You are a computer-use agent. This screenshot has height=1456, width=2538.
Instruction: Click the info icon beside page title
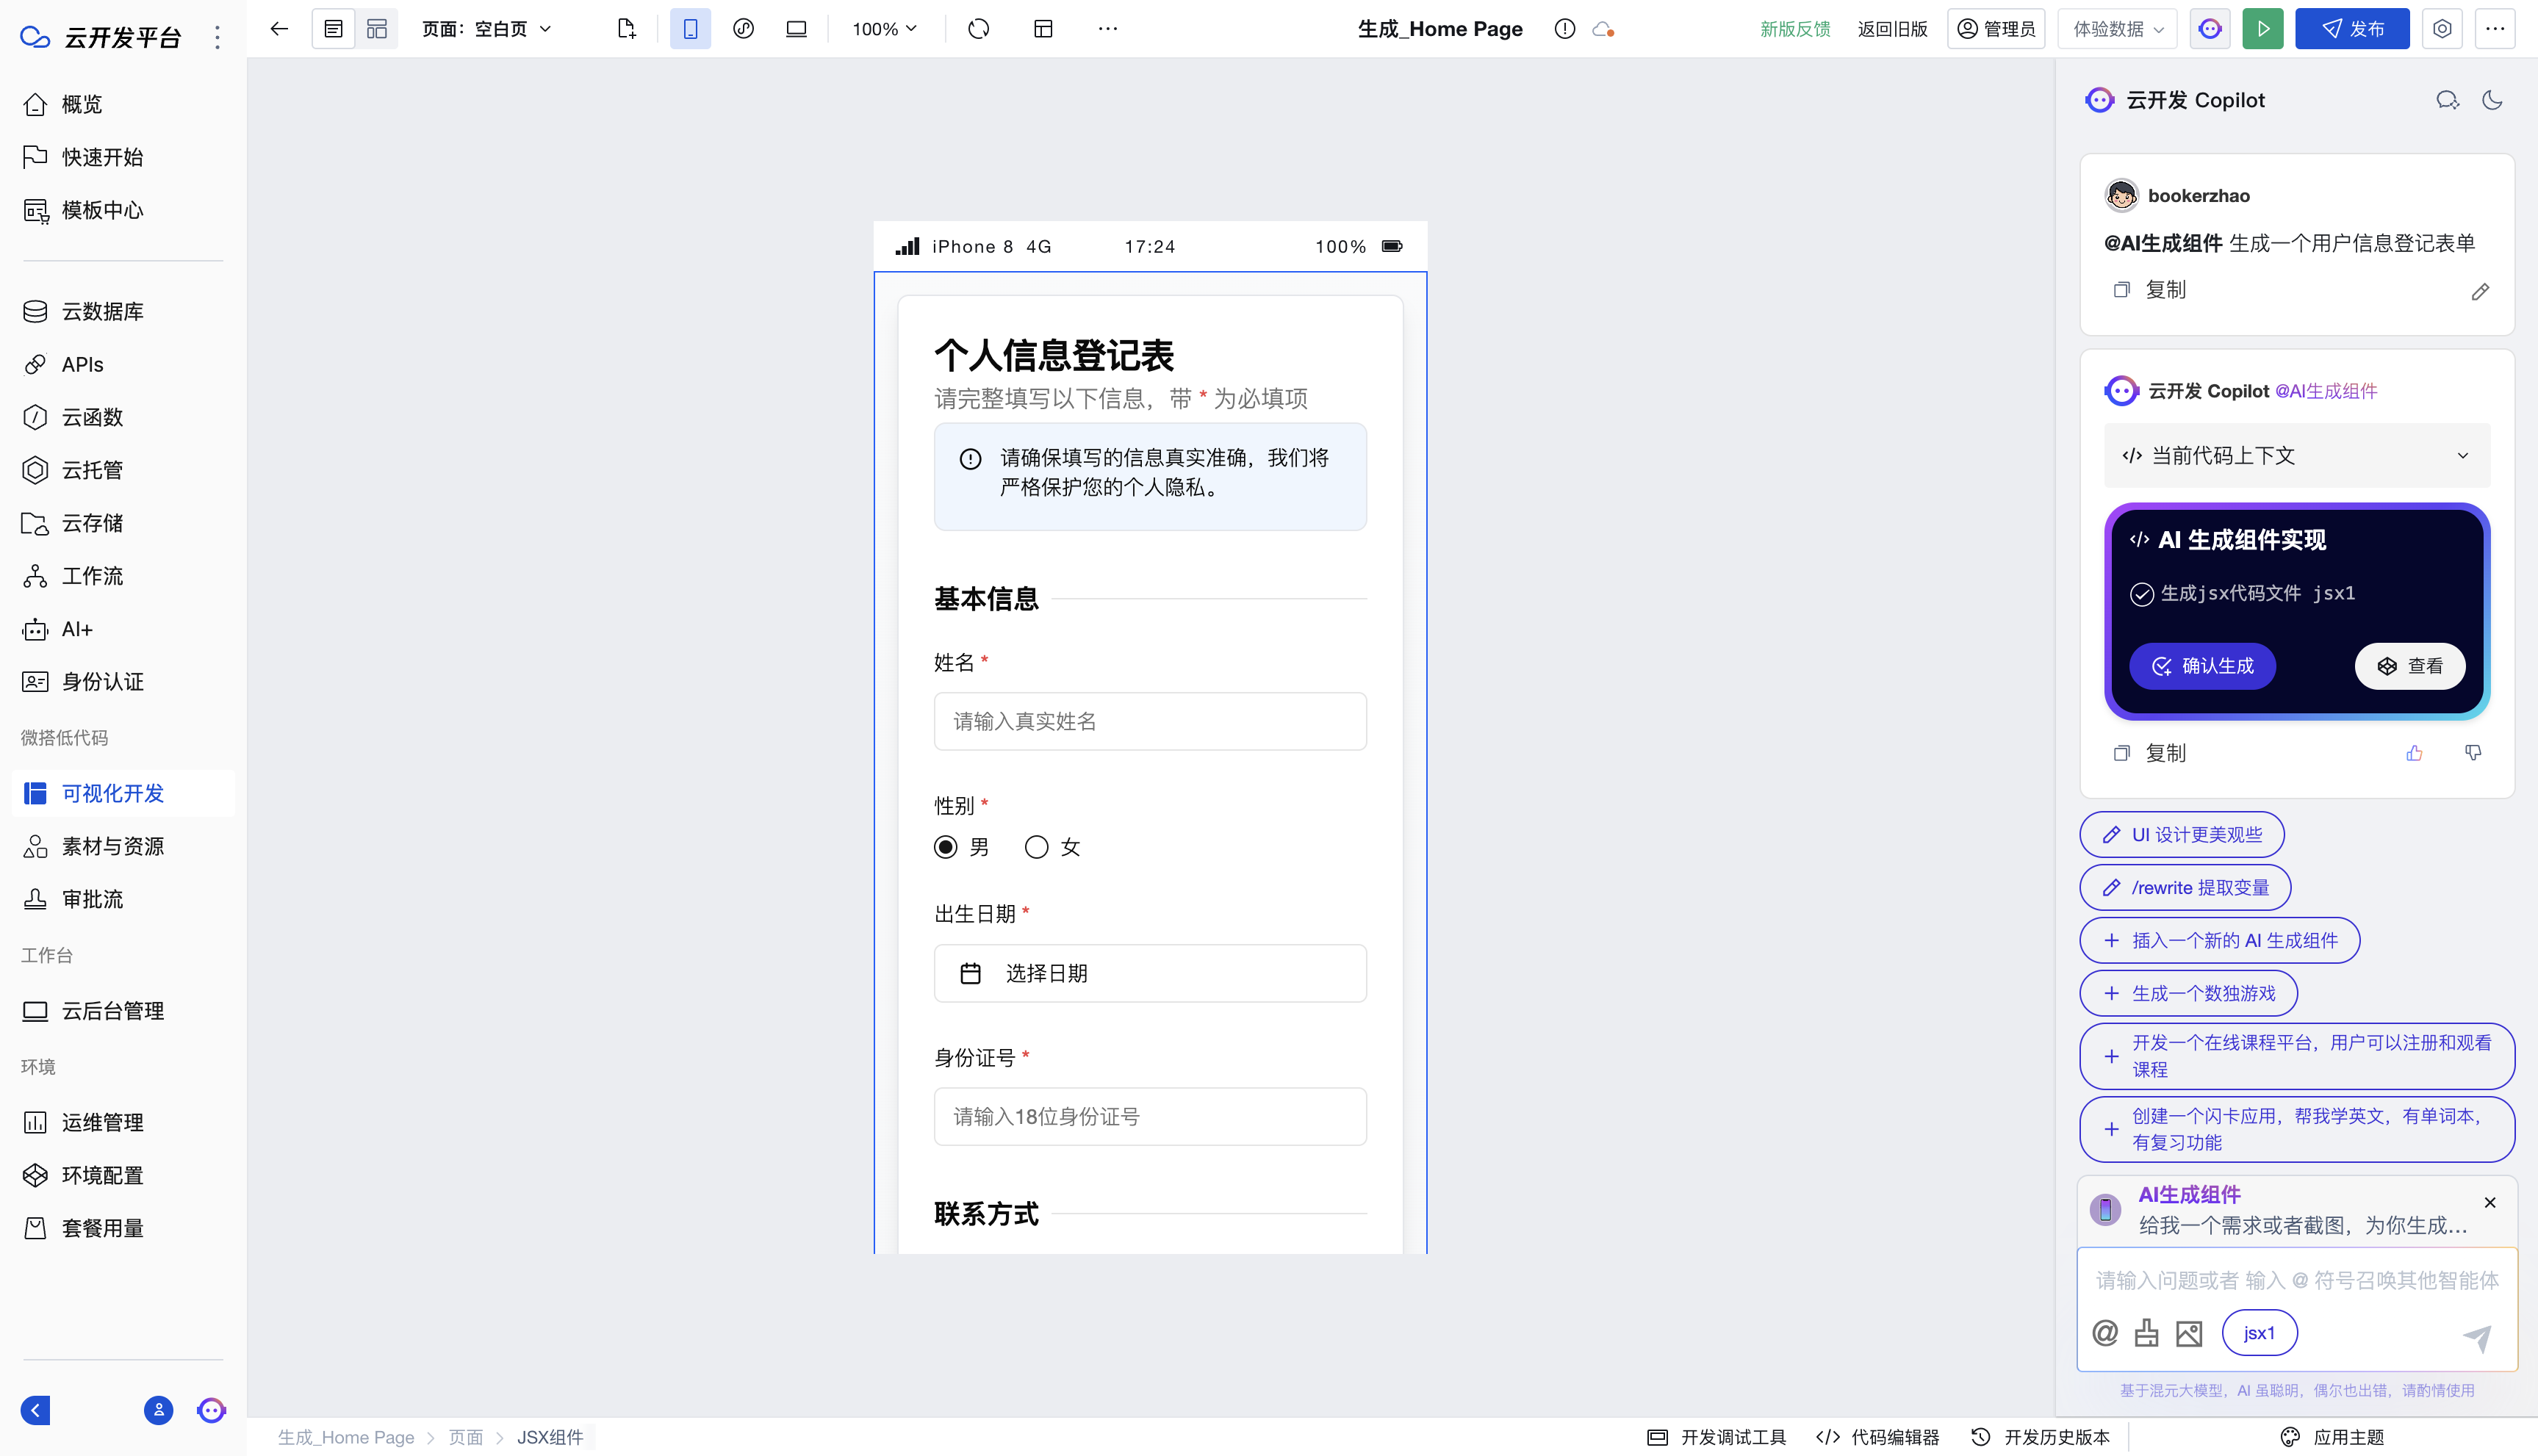(1565, 29)
